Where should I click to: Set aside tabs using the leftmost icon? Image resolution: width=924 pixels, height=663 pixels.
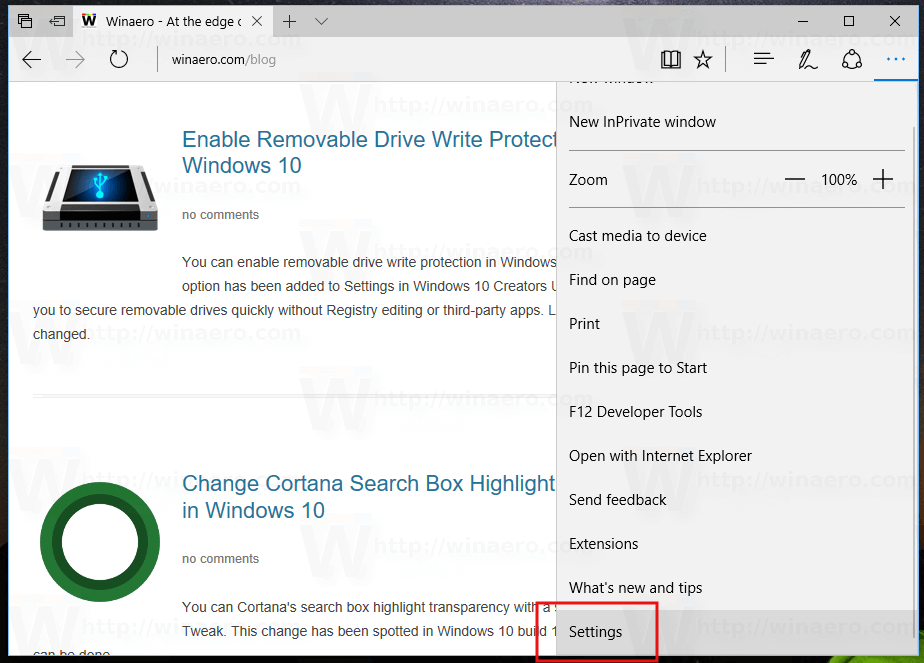[24, 20]
